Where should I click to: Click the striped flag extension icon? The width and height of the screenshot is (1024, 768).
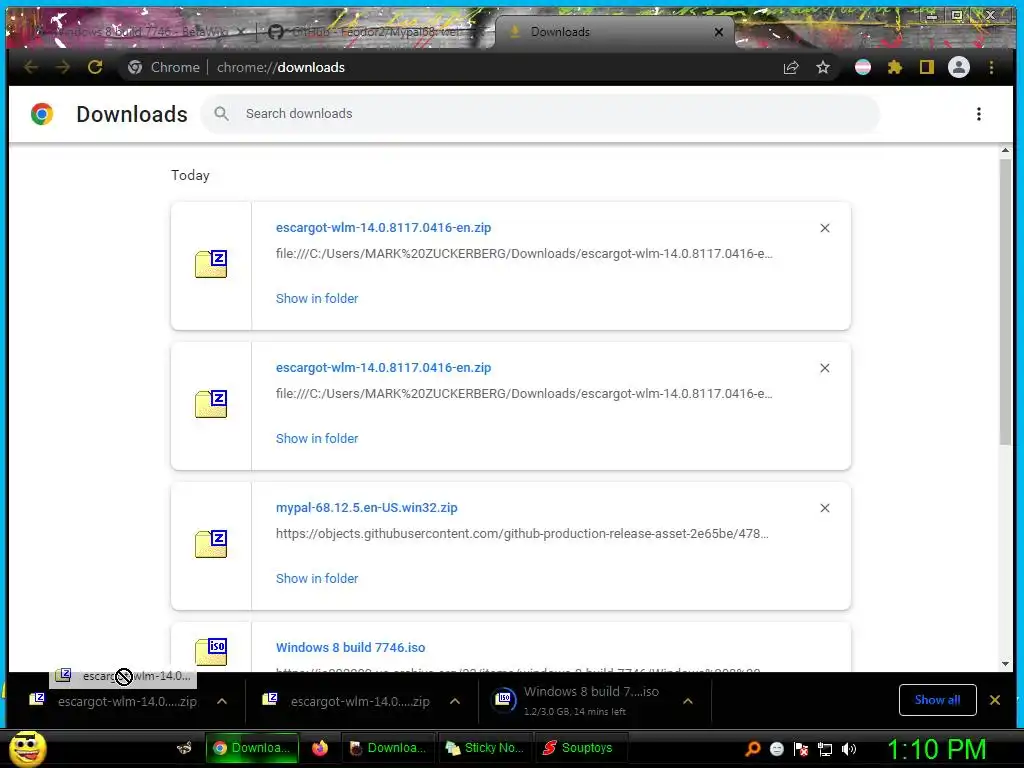pyautogui.click(x=863, y=67)
